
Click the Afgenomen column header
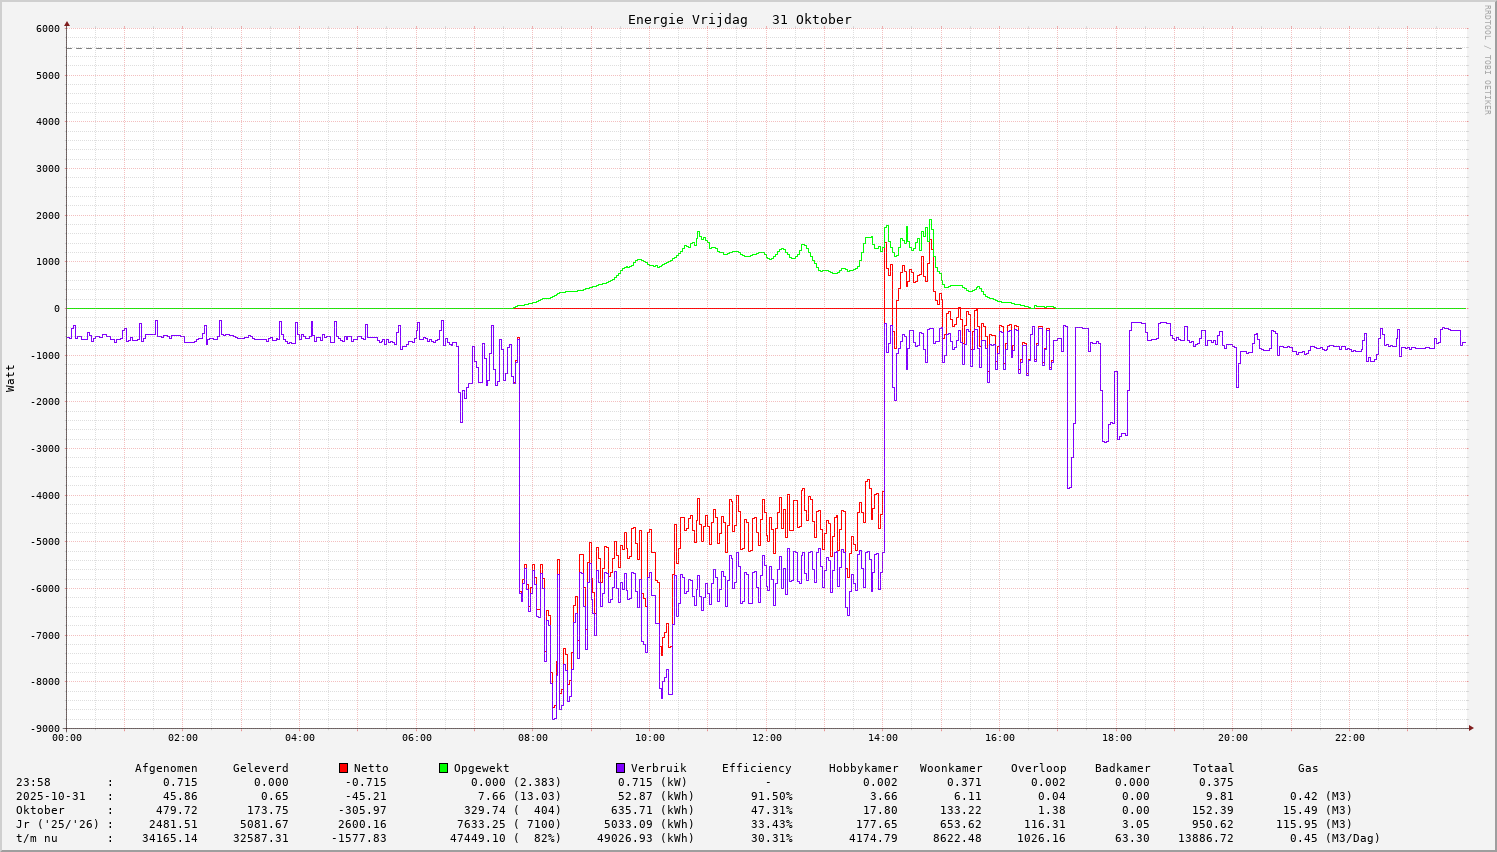(x=166, y=768)
